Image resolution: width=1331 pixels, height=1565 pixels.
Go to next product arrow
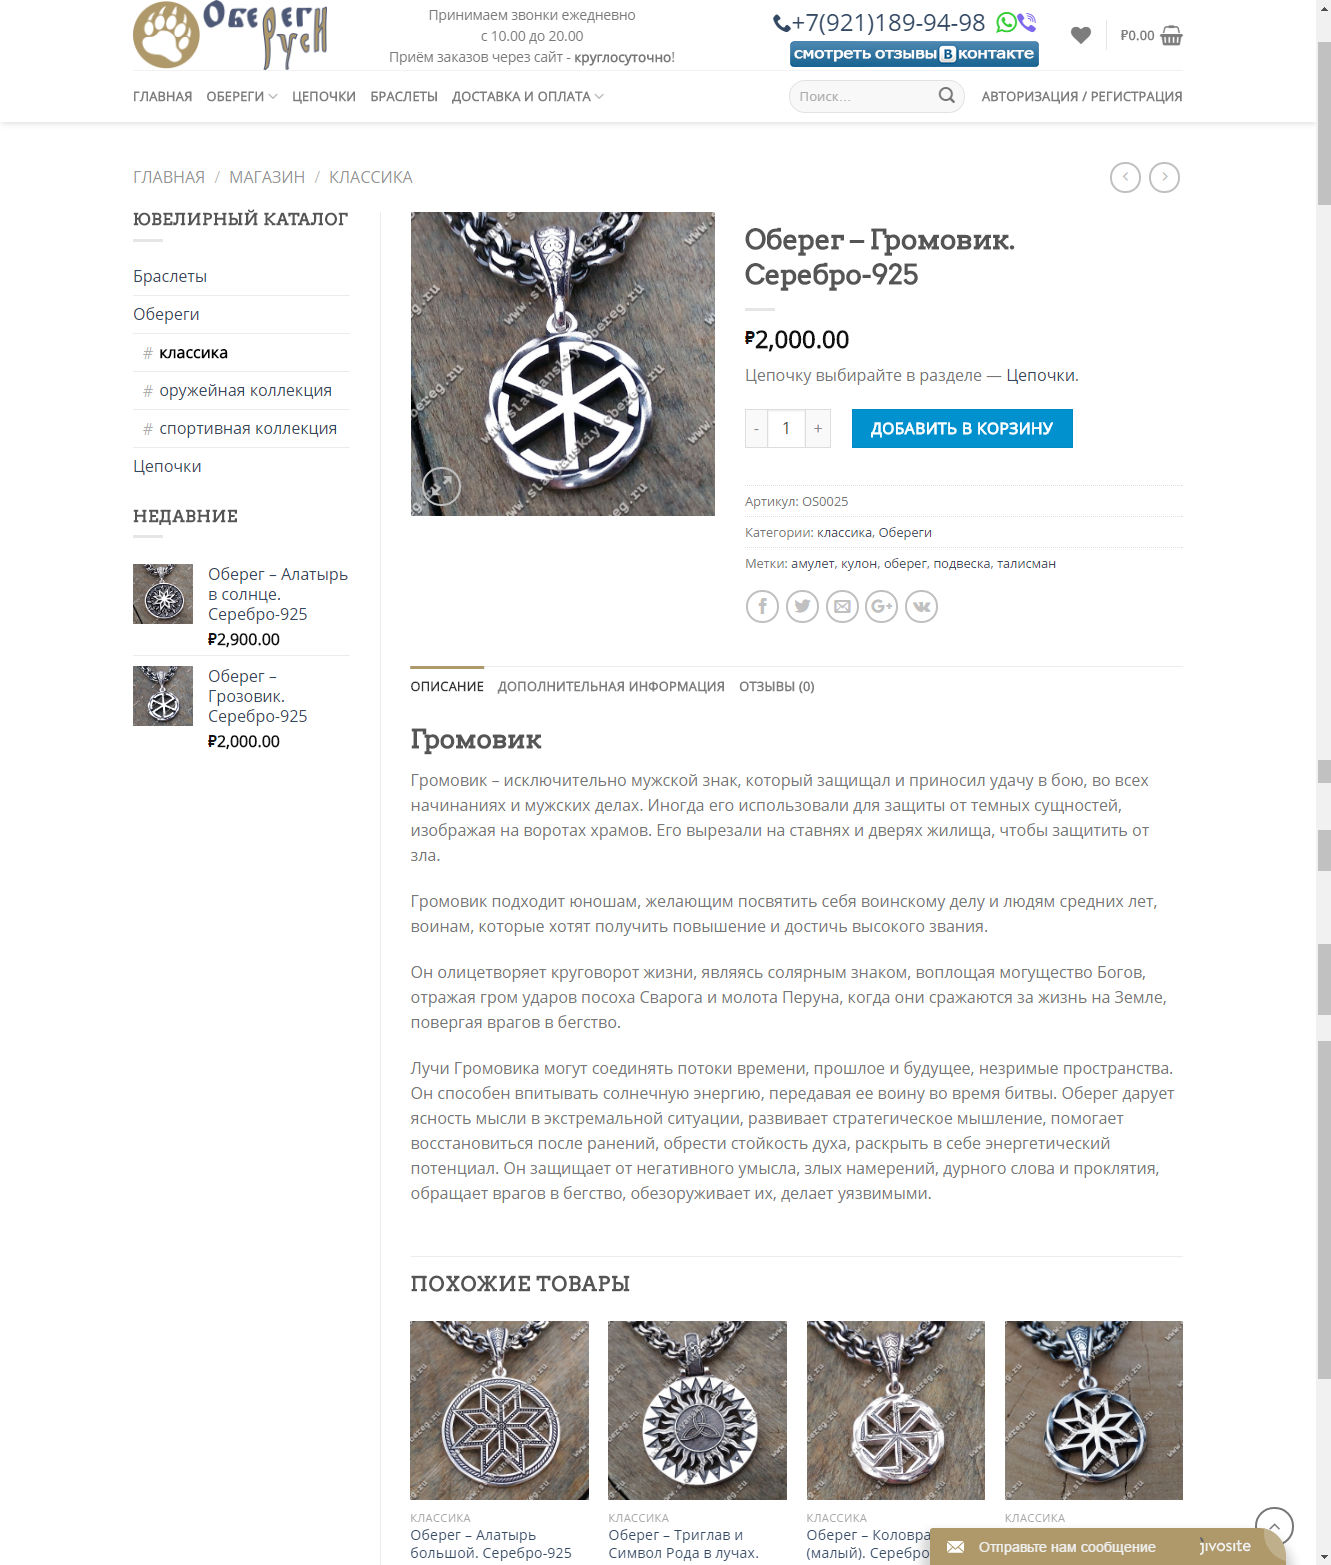pyautogui.click(x=1164, y=177)
